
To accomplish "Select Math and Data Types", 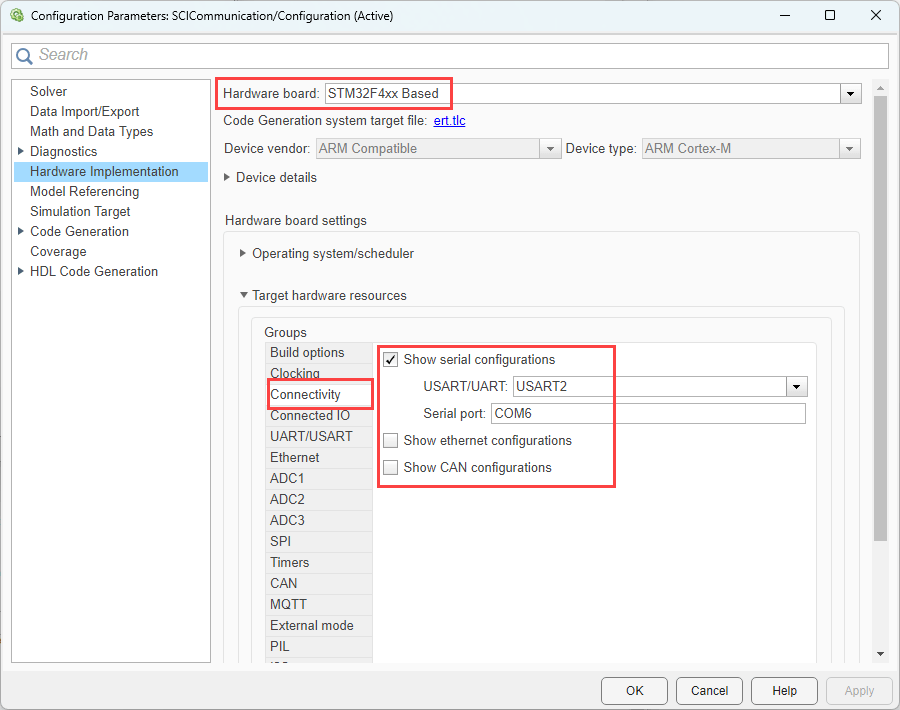I will (x=91, y=131).
